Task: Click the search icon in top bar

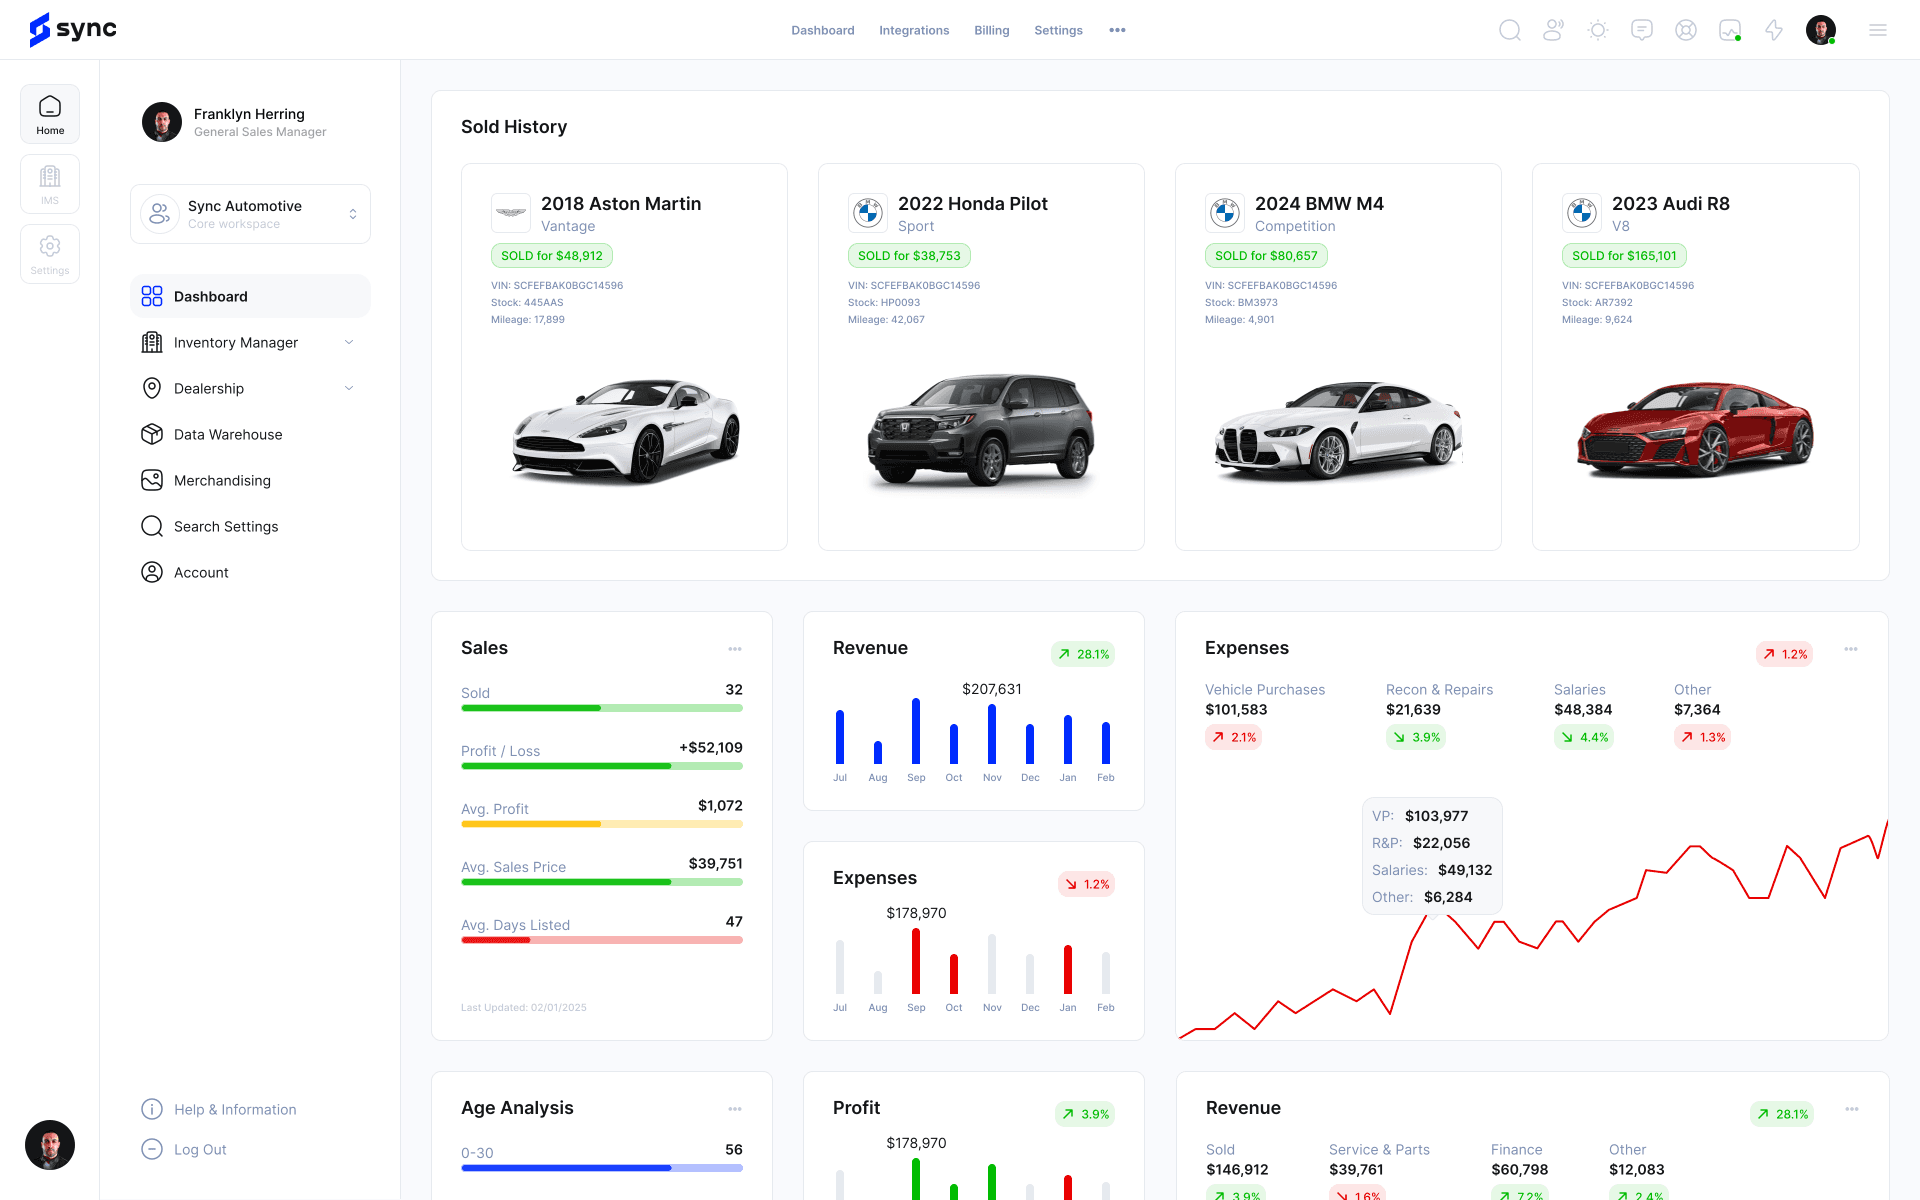Action: tap(1510, 30)
